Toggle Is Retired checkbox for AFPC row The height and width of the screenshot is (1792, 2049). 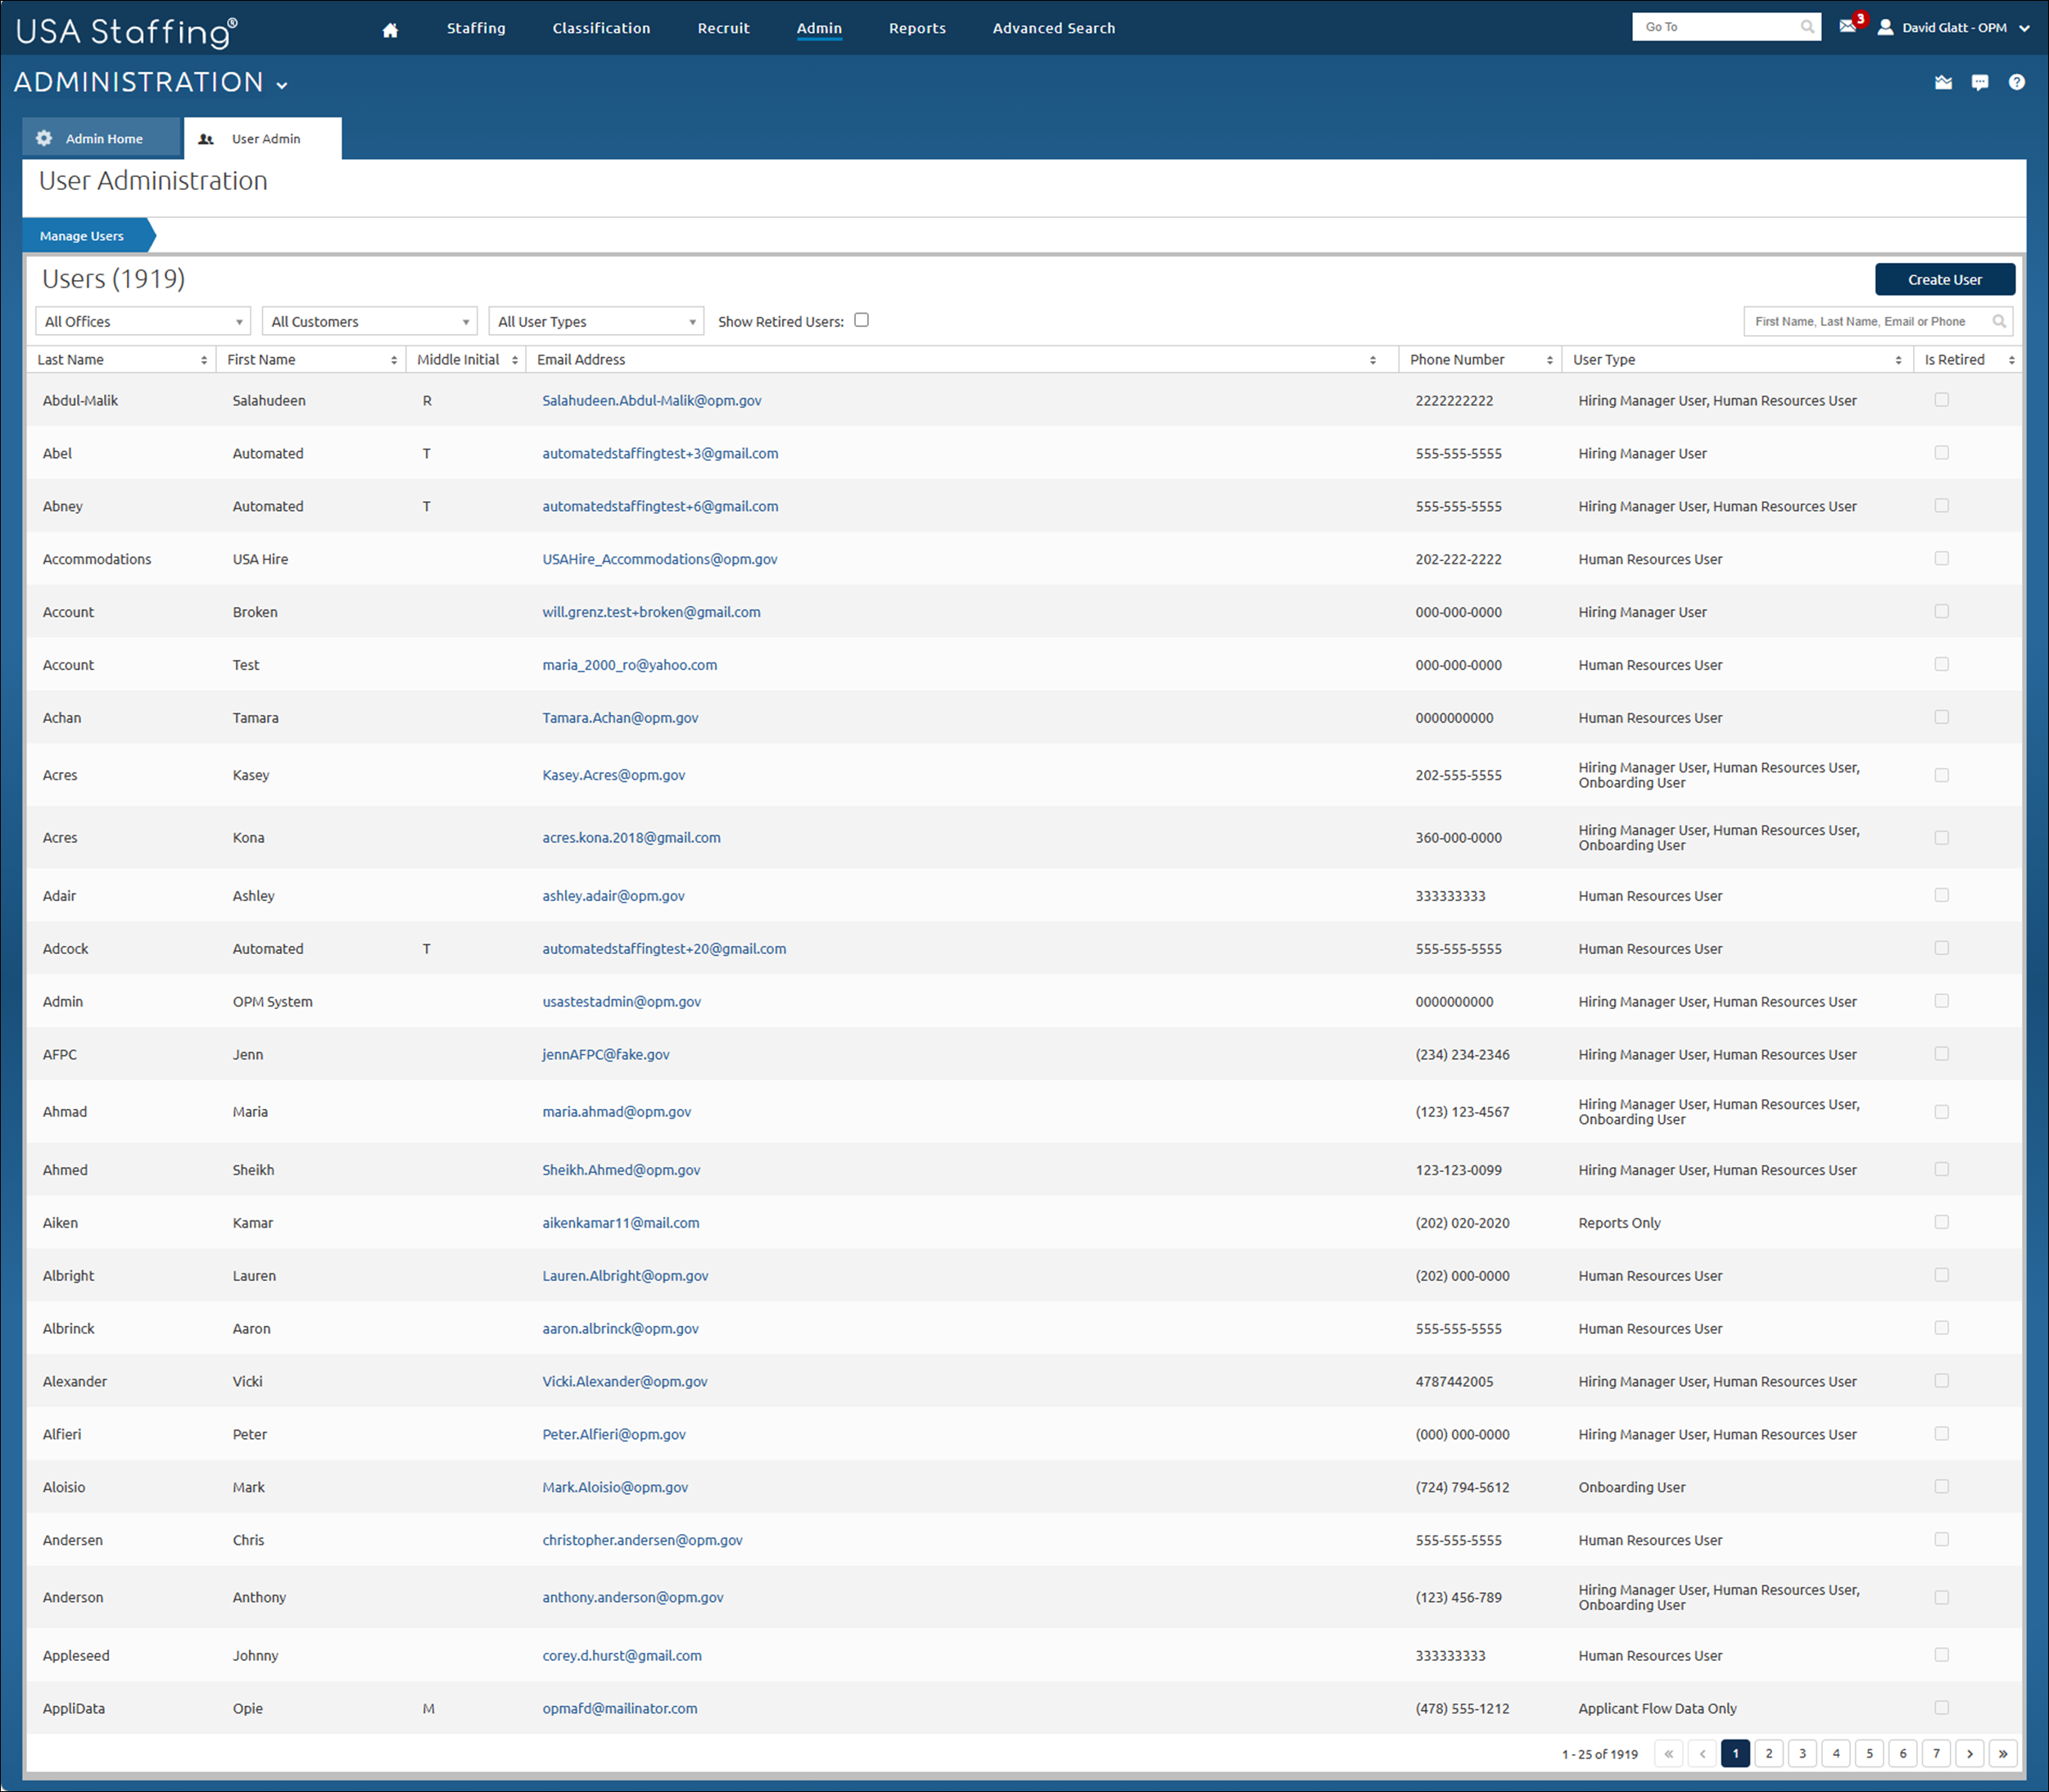(1942, 1054)
